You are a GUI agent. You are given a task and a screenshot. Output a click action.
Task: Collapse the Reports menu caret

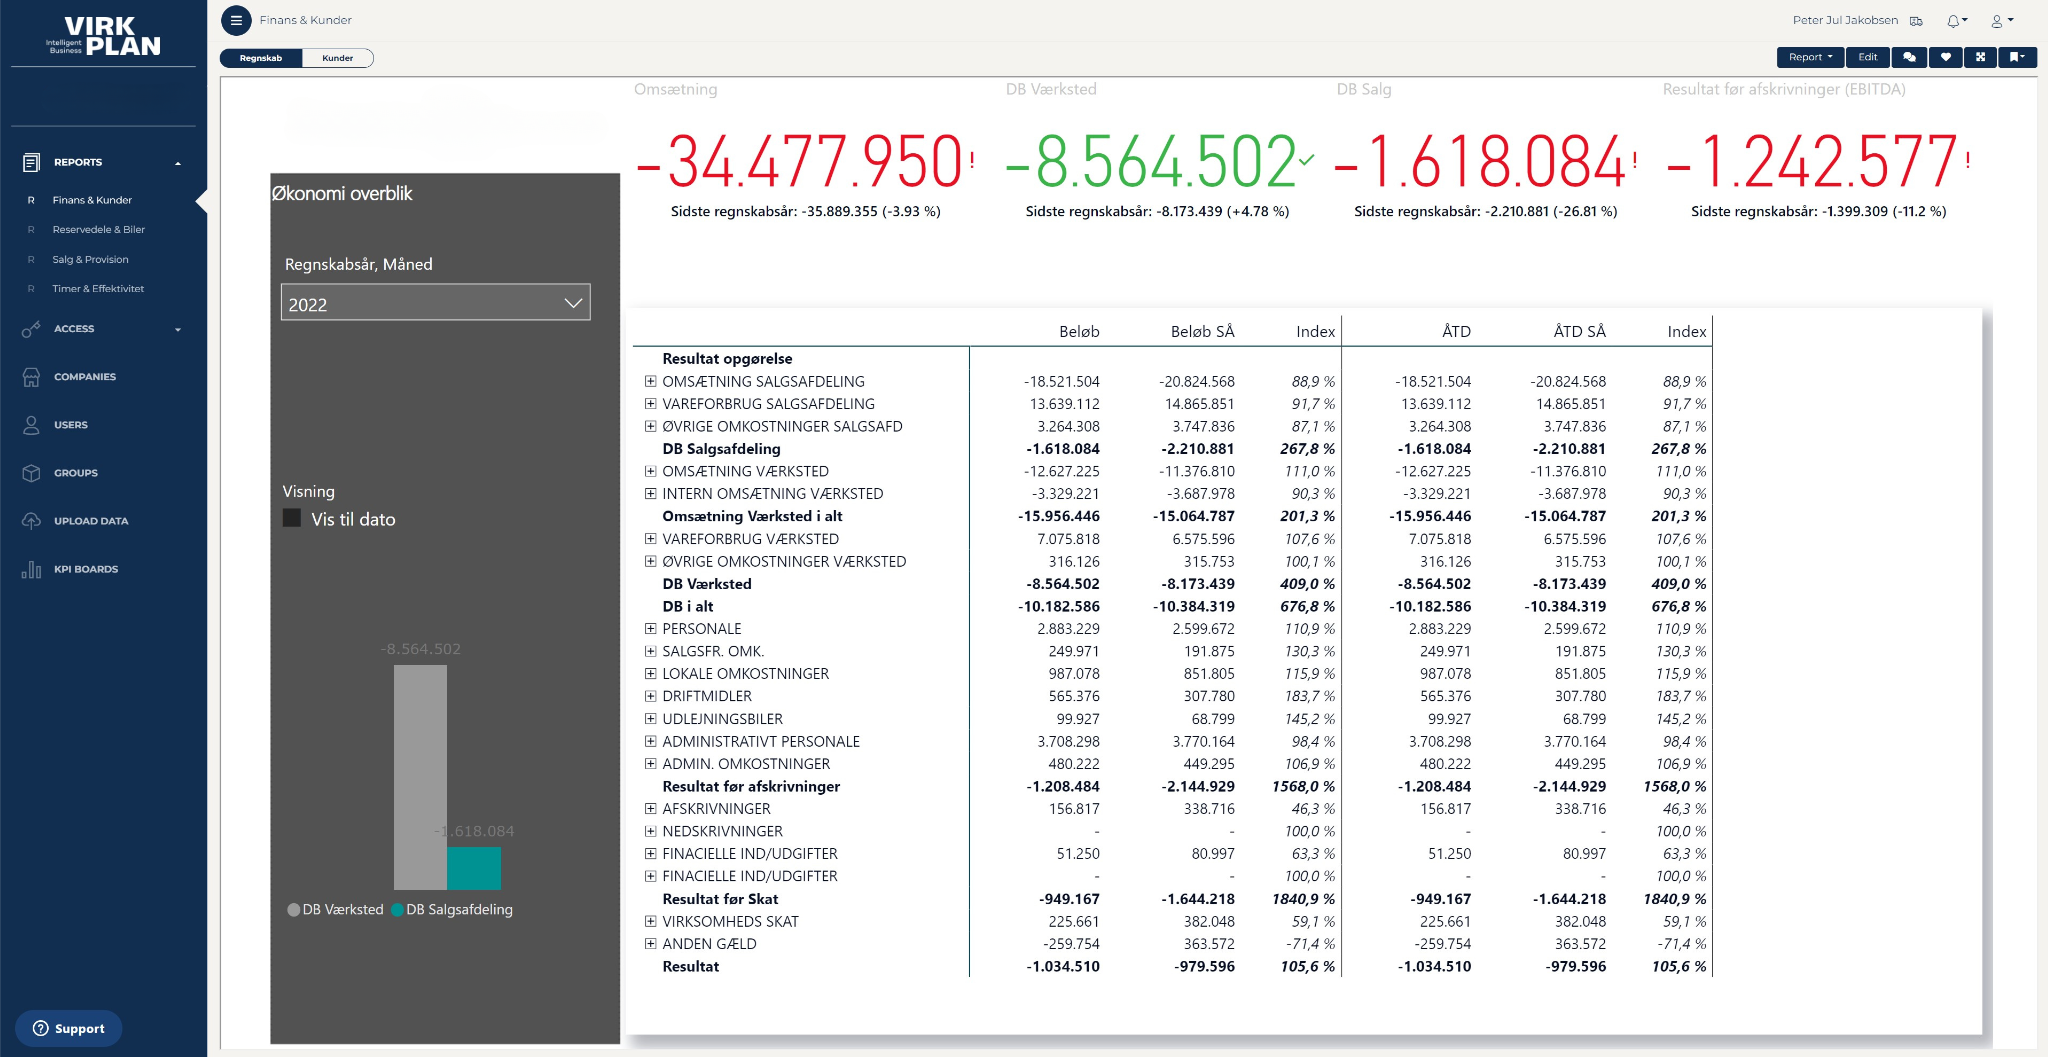click(178, 163)
